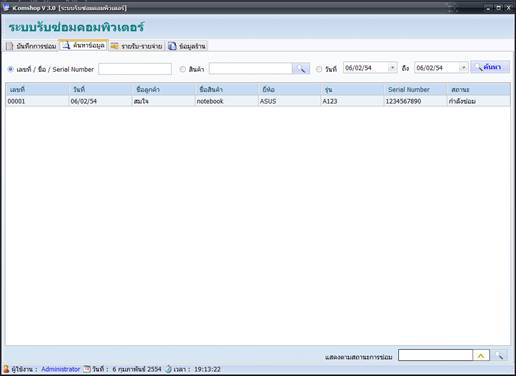Open the repair record tab (บันทึกการซ่อม)

point(31,46)
